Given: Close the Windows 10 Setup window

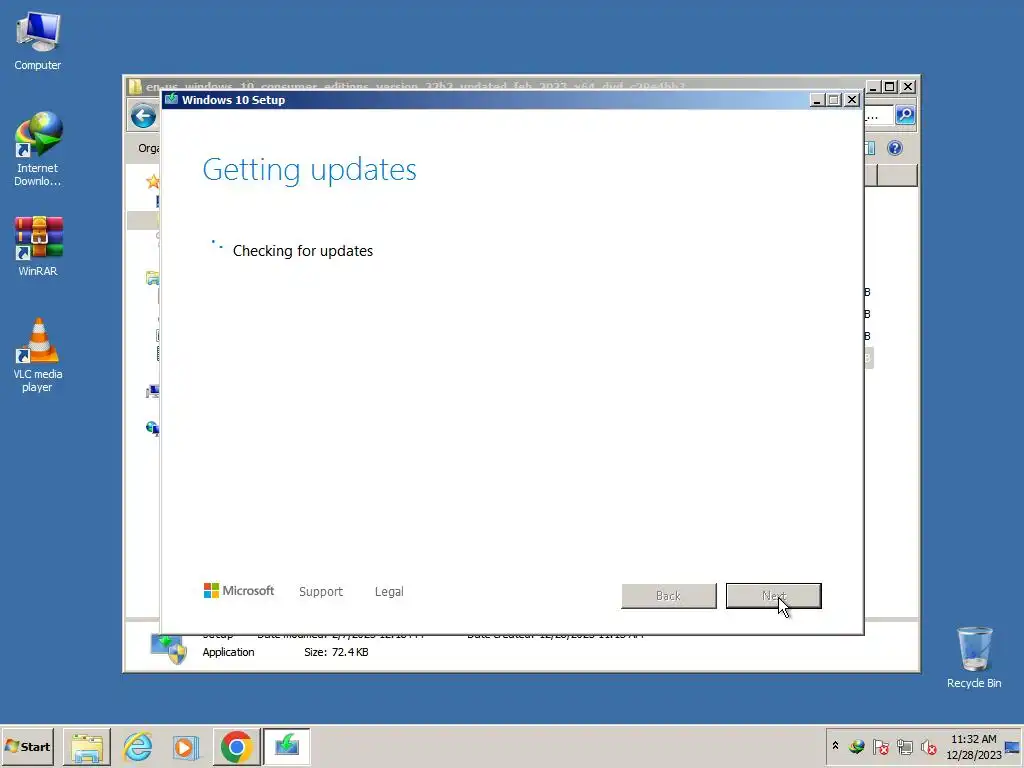Looking at the screenshot, I should pos(852,100).
